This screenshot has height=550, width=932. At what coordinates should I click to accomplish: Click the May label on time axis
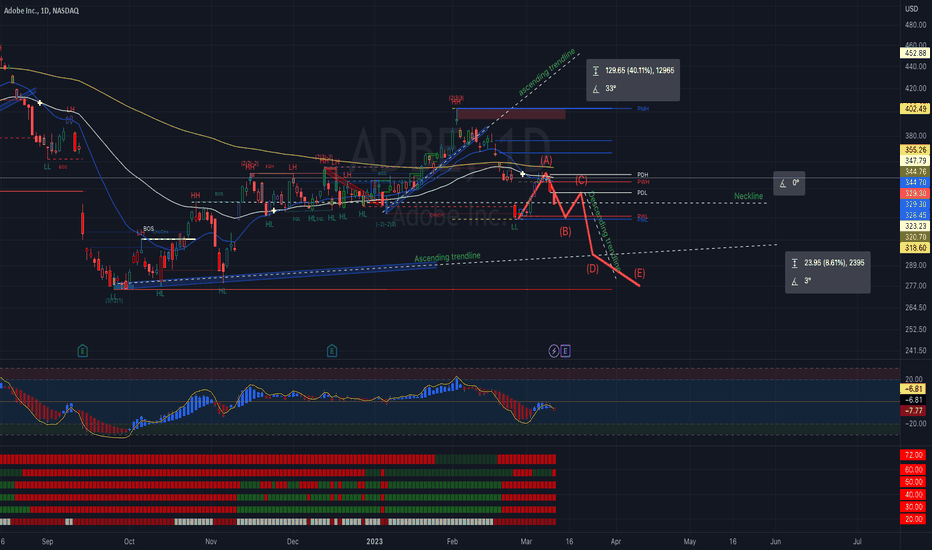click(x=689, y=542)
